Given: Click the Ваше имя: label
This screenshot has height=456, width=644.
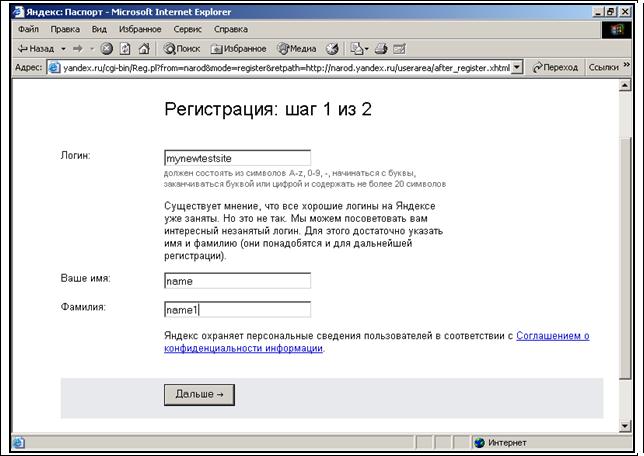Looking at the screenshot, I should pyautogui.click(x=85, y=279).
